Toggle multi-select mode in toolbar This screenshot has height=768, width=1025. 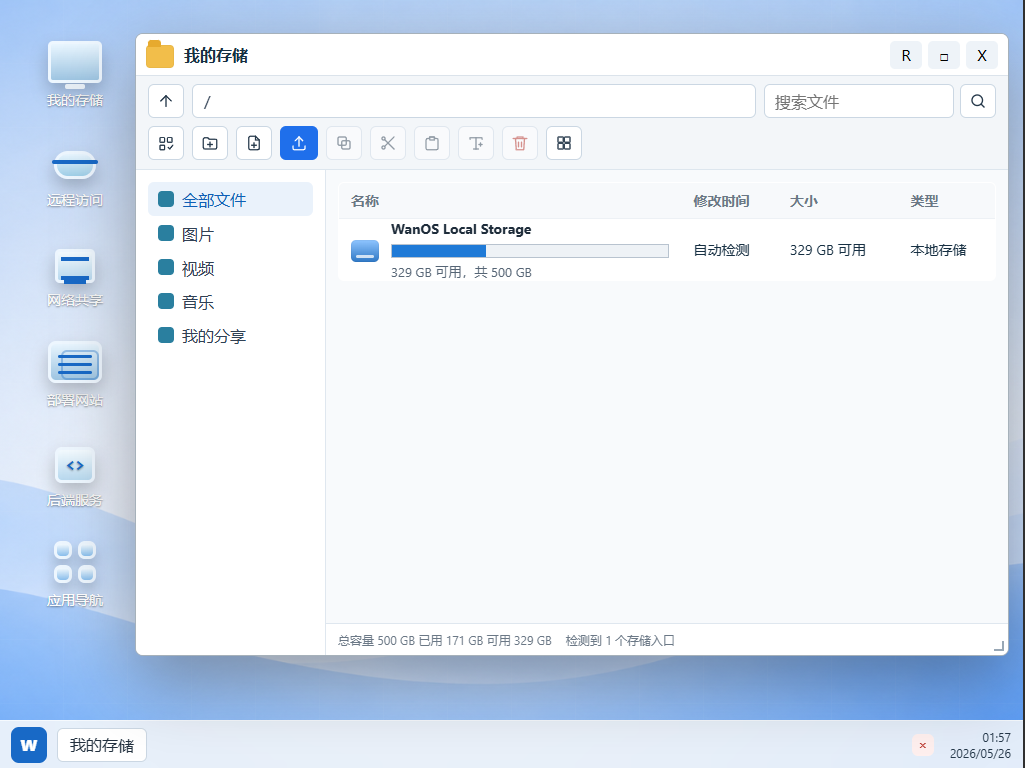coord(166,143)
